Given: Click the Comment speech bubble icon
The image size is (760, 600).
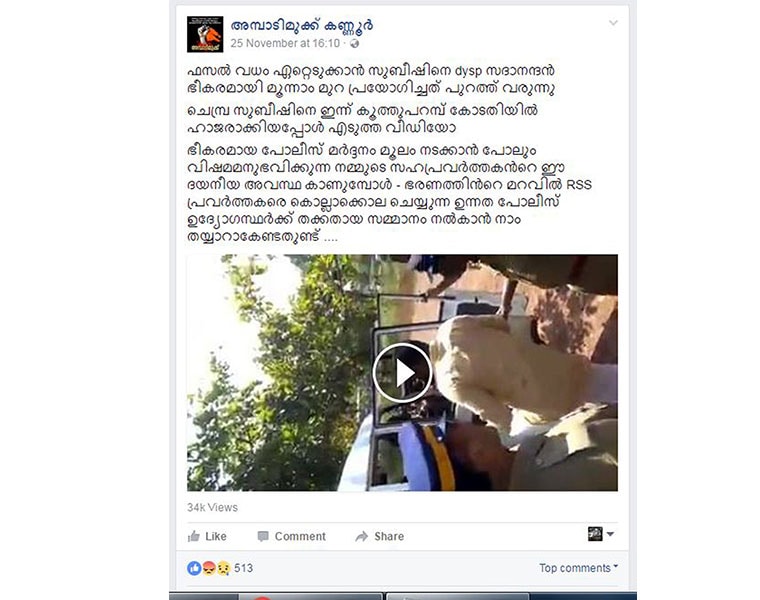Looking at the screenshot, I should [263, 536].
